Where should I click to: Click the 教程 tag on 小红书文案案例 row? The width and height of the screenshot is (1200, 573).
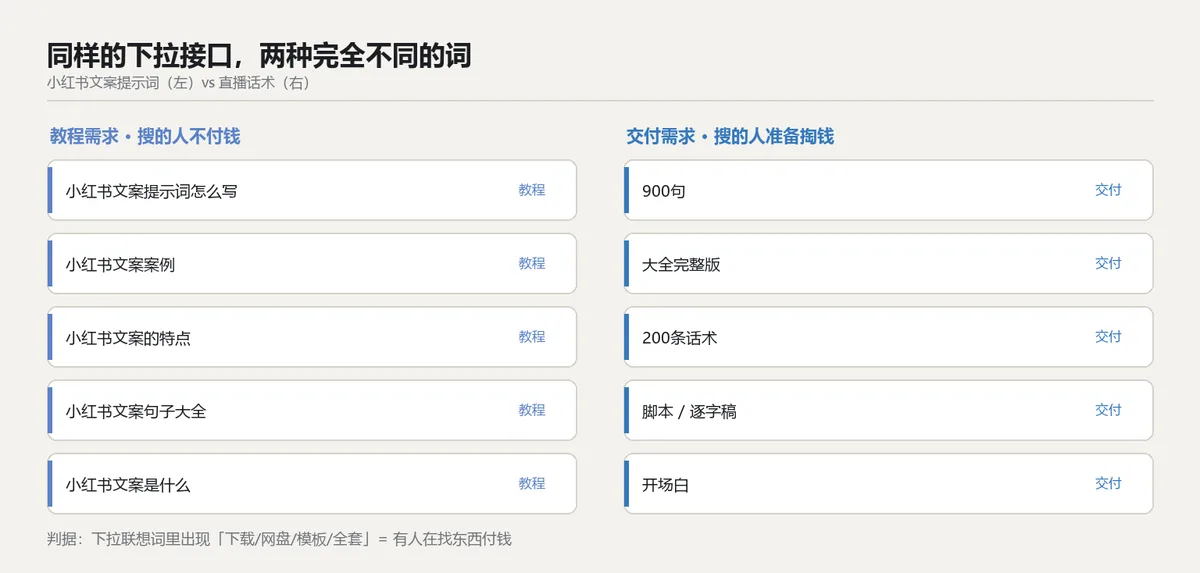coord(532,264)
